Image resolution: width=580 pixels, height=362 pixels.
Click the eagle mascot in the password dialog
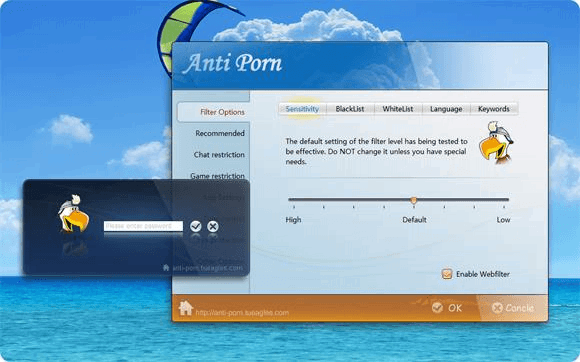tap(74, 214)
